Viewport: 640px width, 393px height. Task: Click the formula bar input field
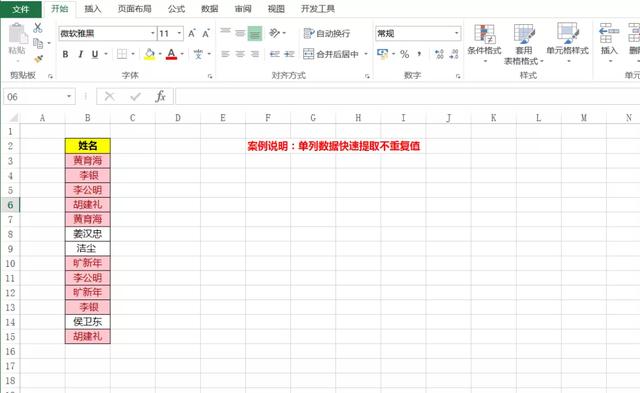tap(407, 97)
